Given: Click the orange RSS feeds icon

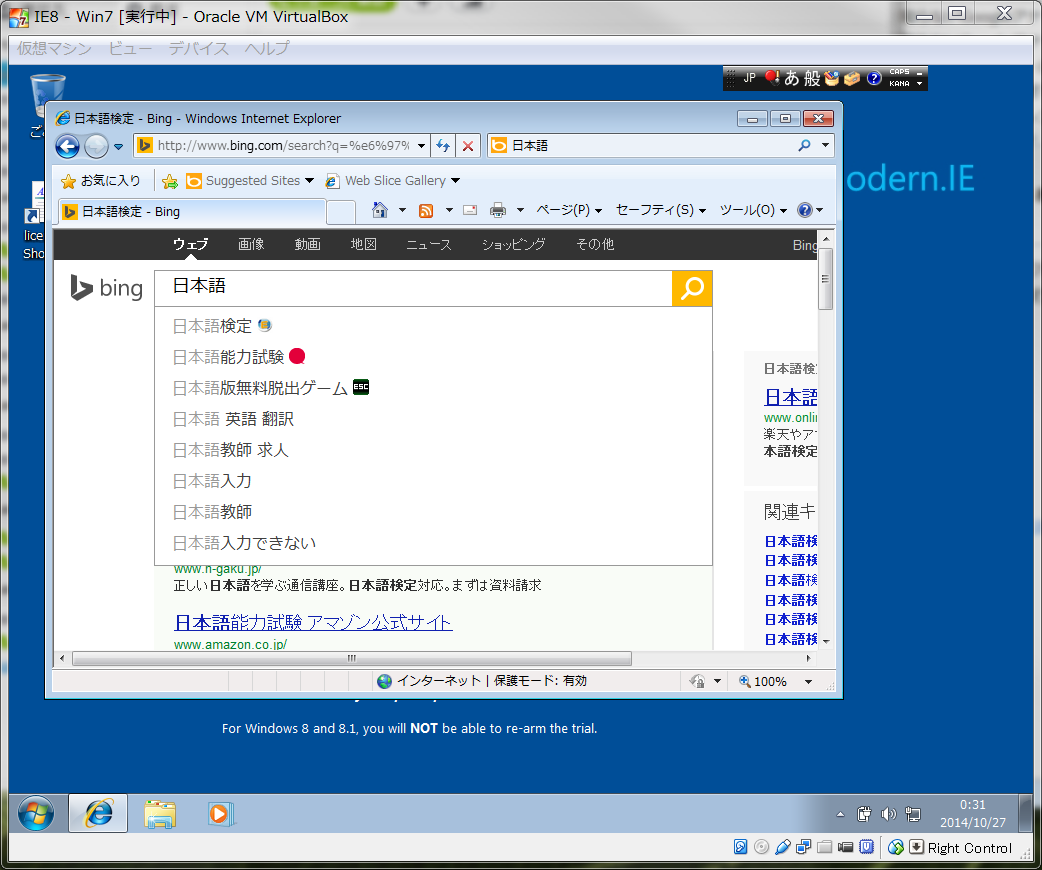Looking at the screenshot, I should pyautogui.click(x=426, y=211).
